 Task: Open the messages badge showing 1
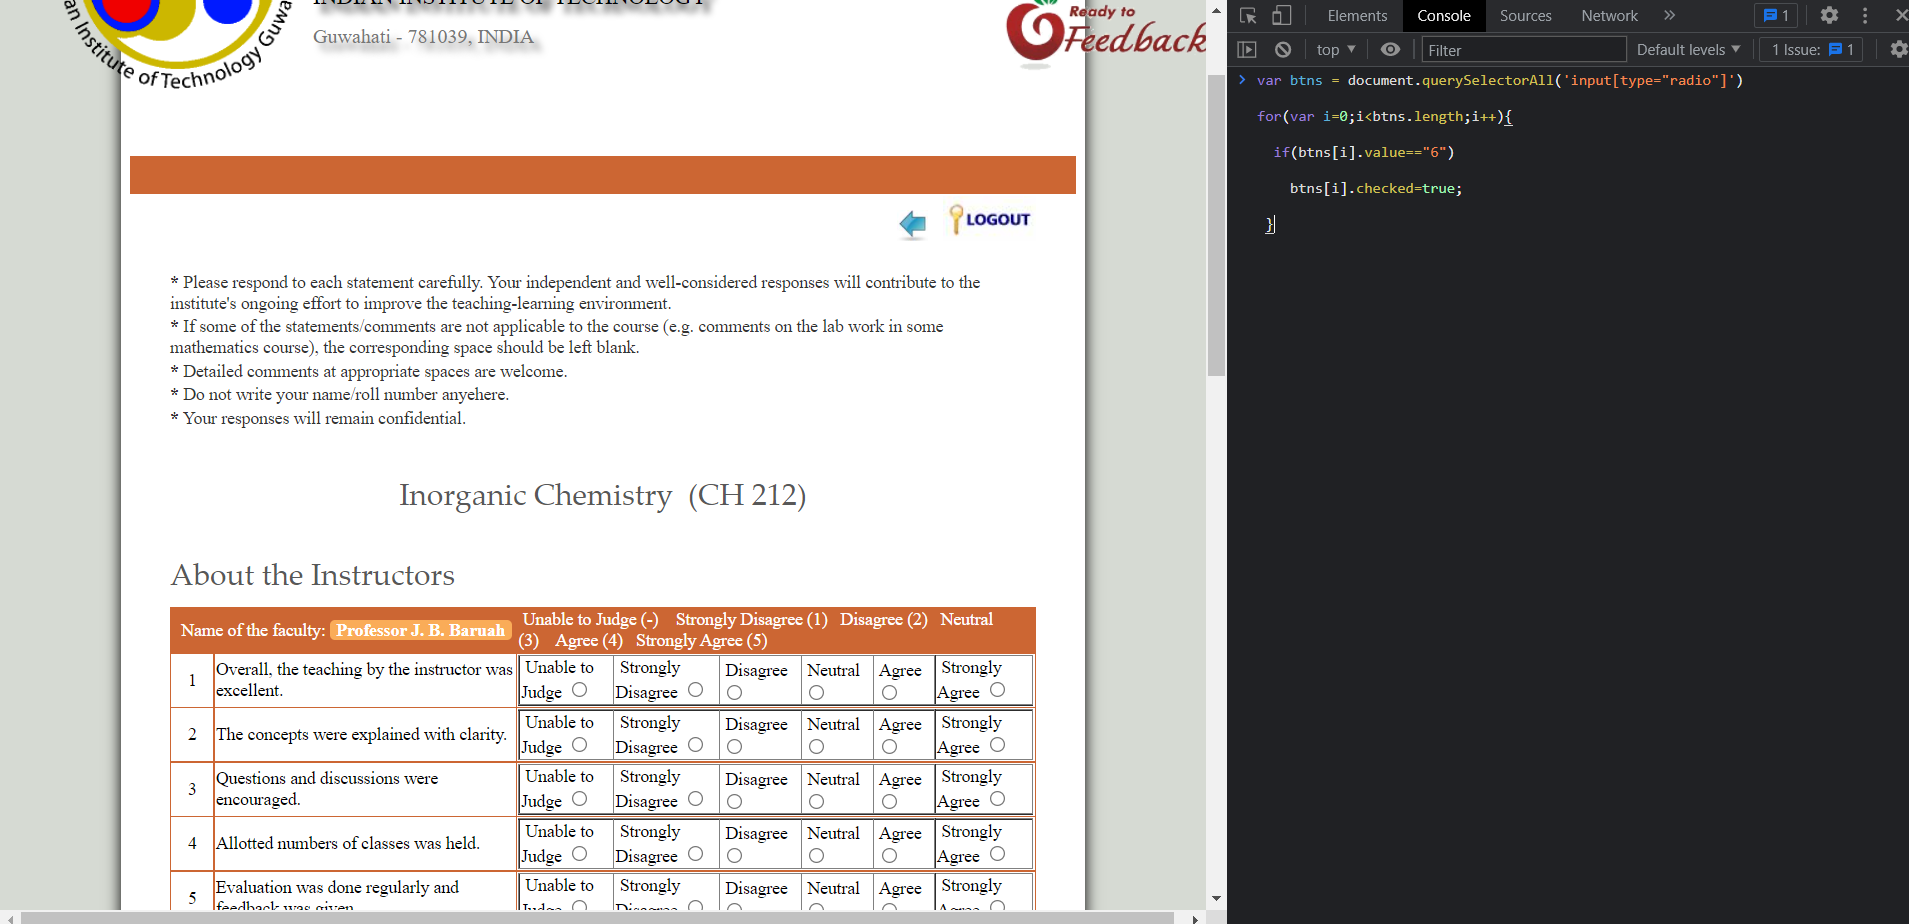pos(1776,15)
